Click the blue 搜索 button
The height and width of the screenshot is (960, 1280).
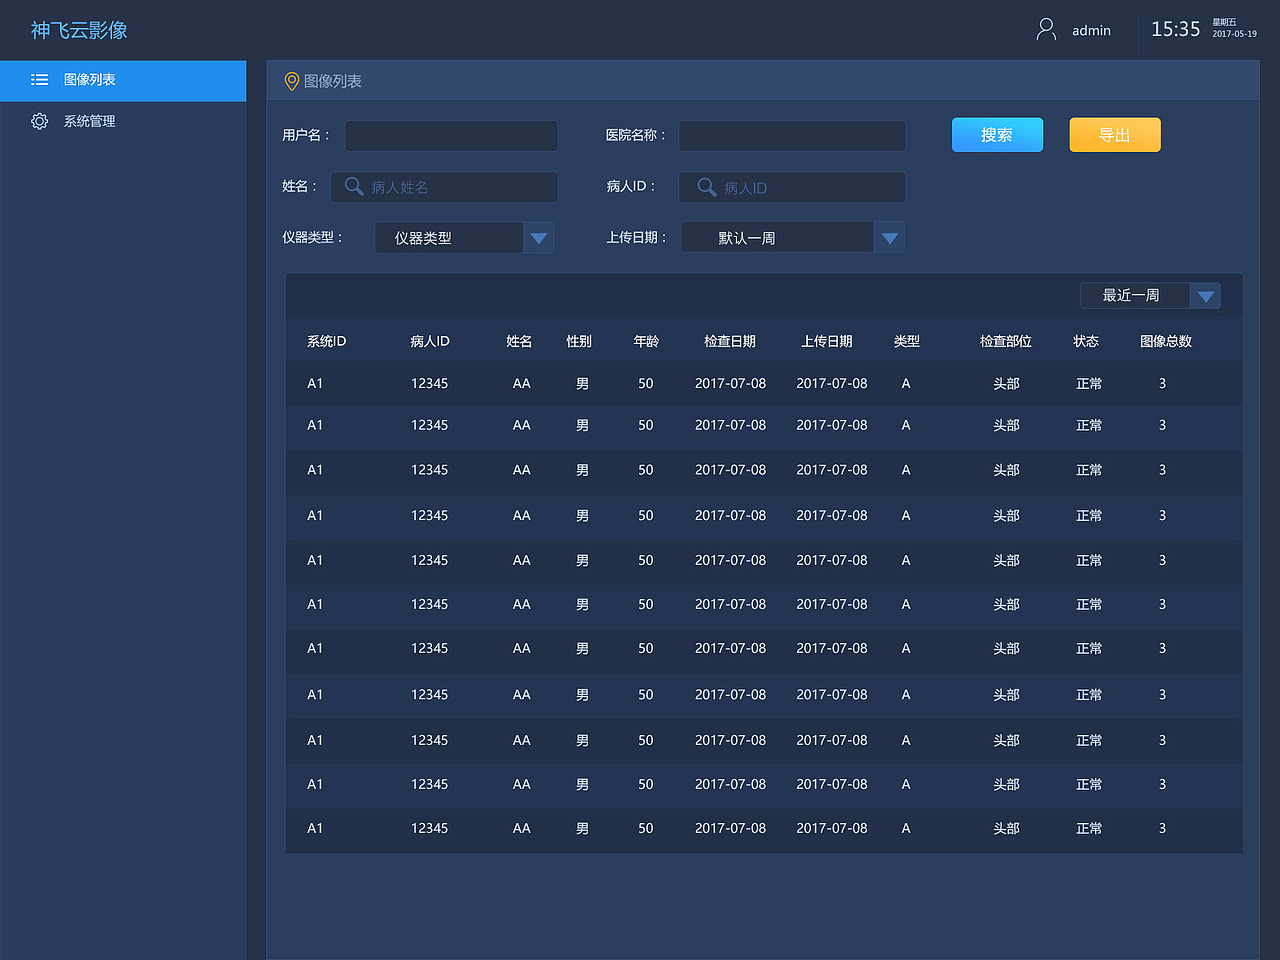click(997, 135)
